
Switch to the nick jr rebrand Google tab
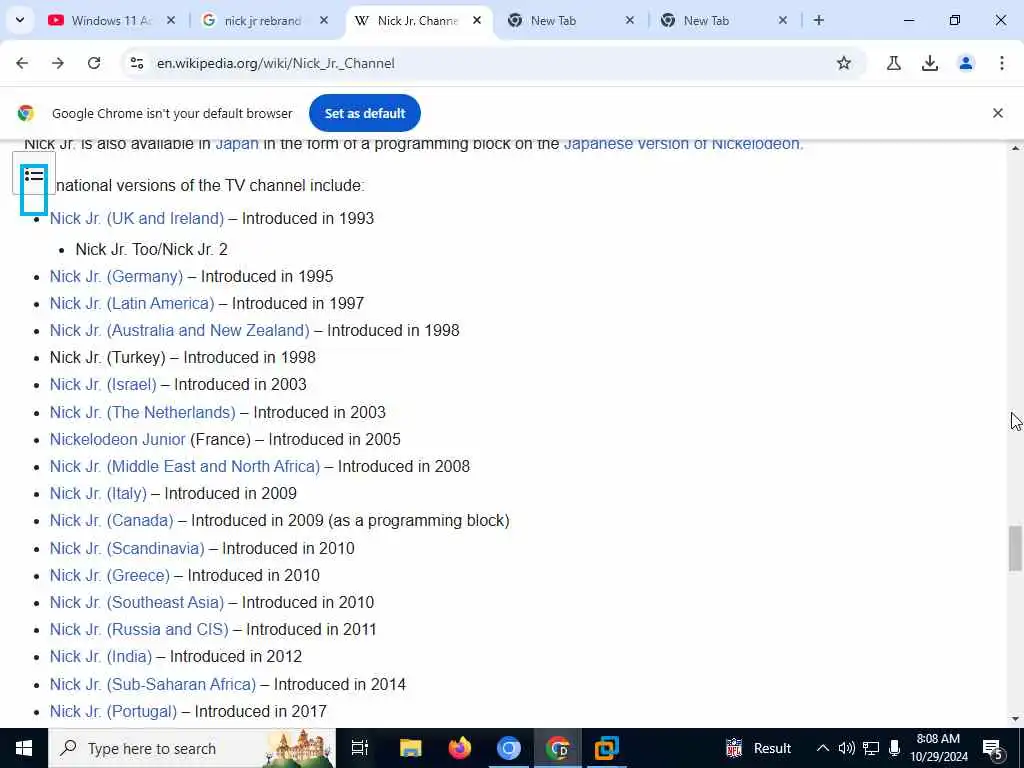click(263, 20)
